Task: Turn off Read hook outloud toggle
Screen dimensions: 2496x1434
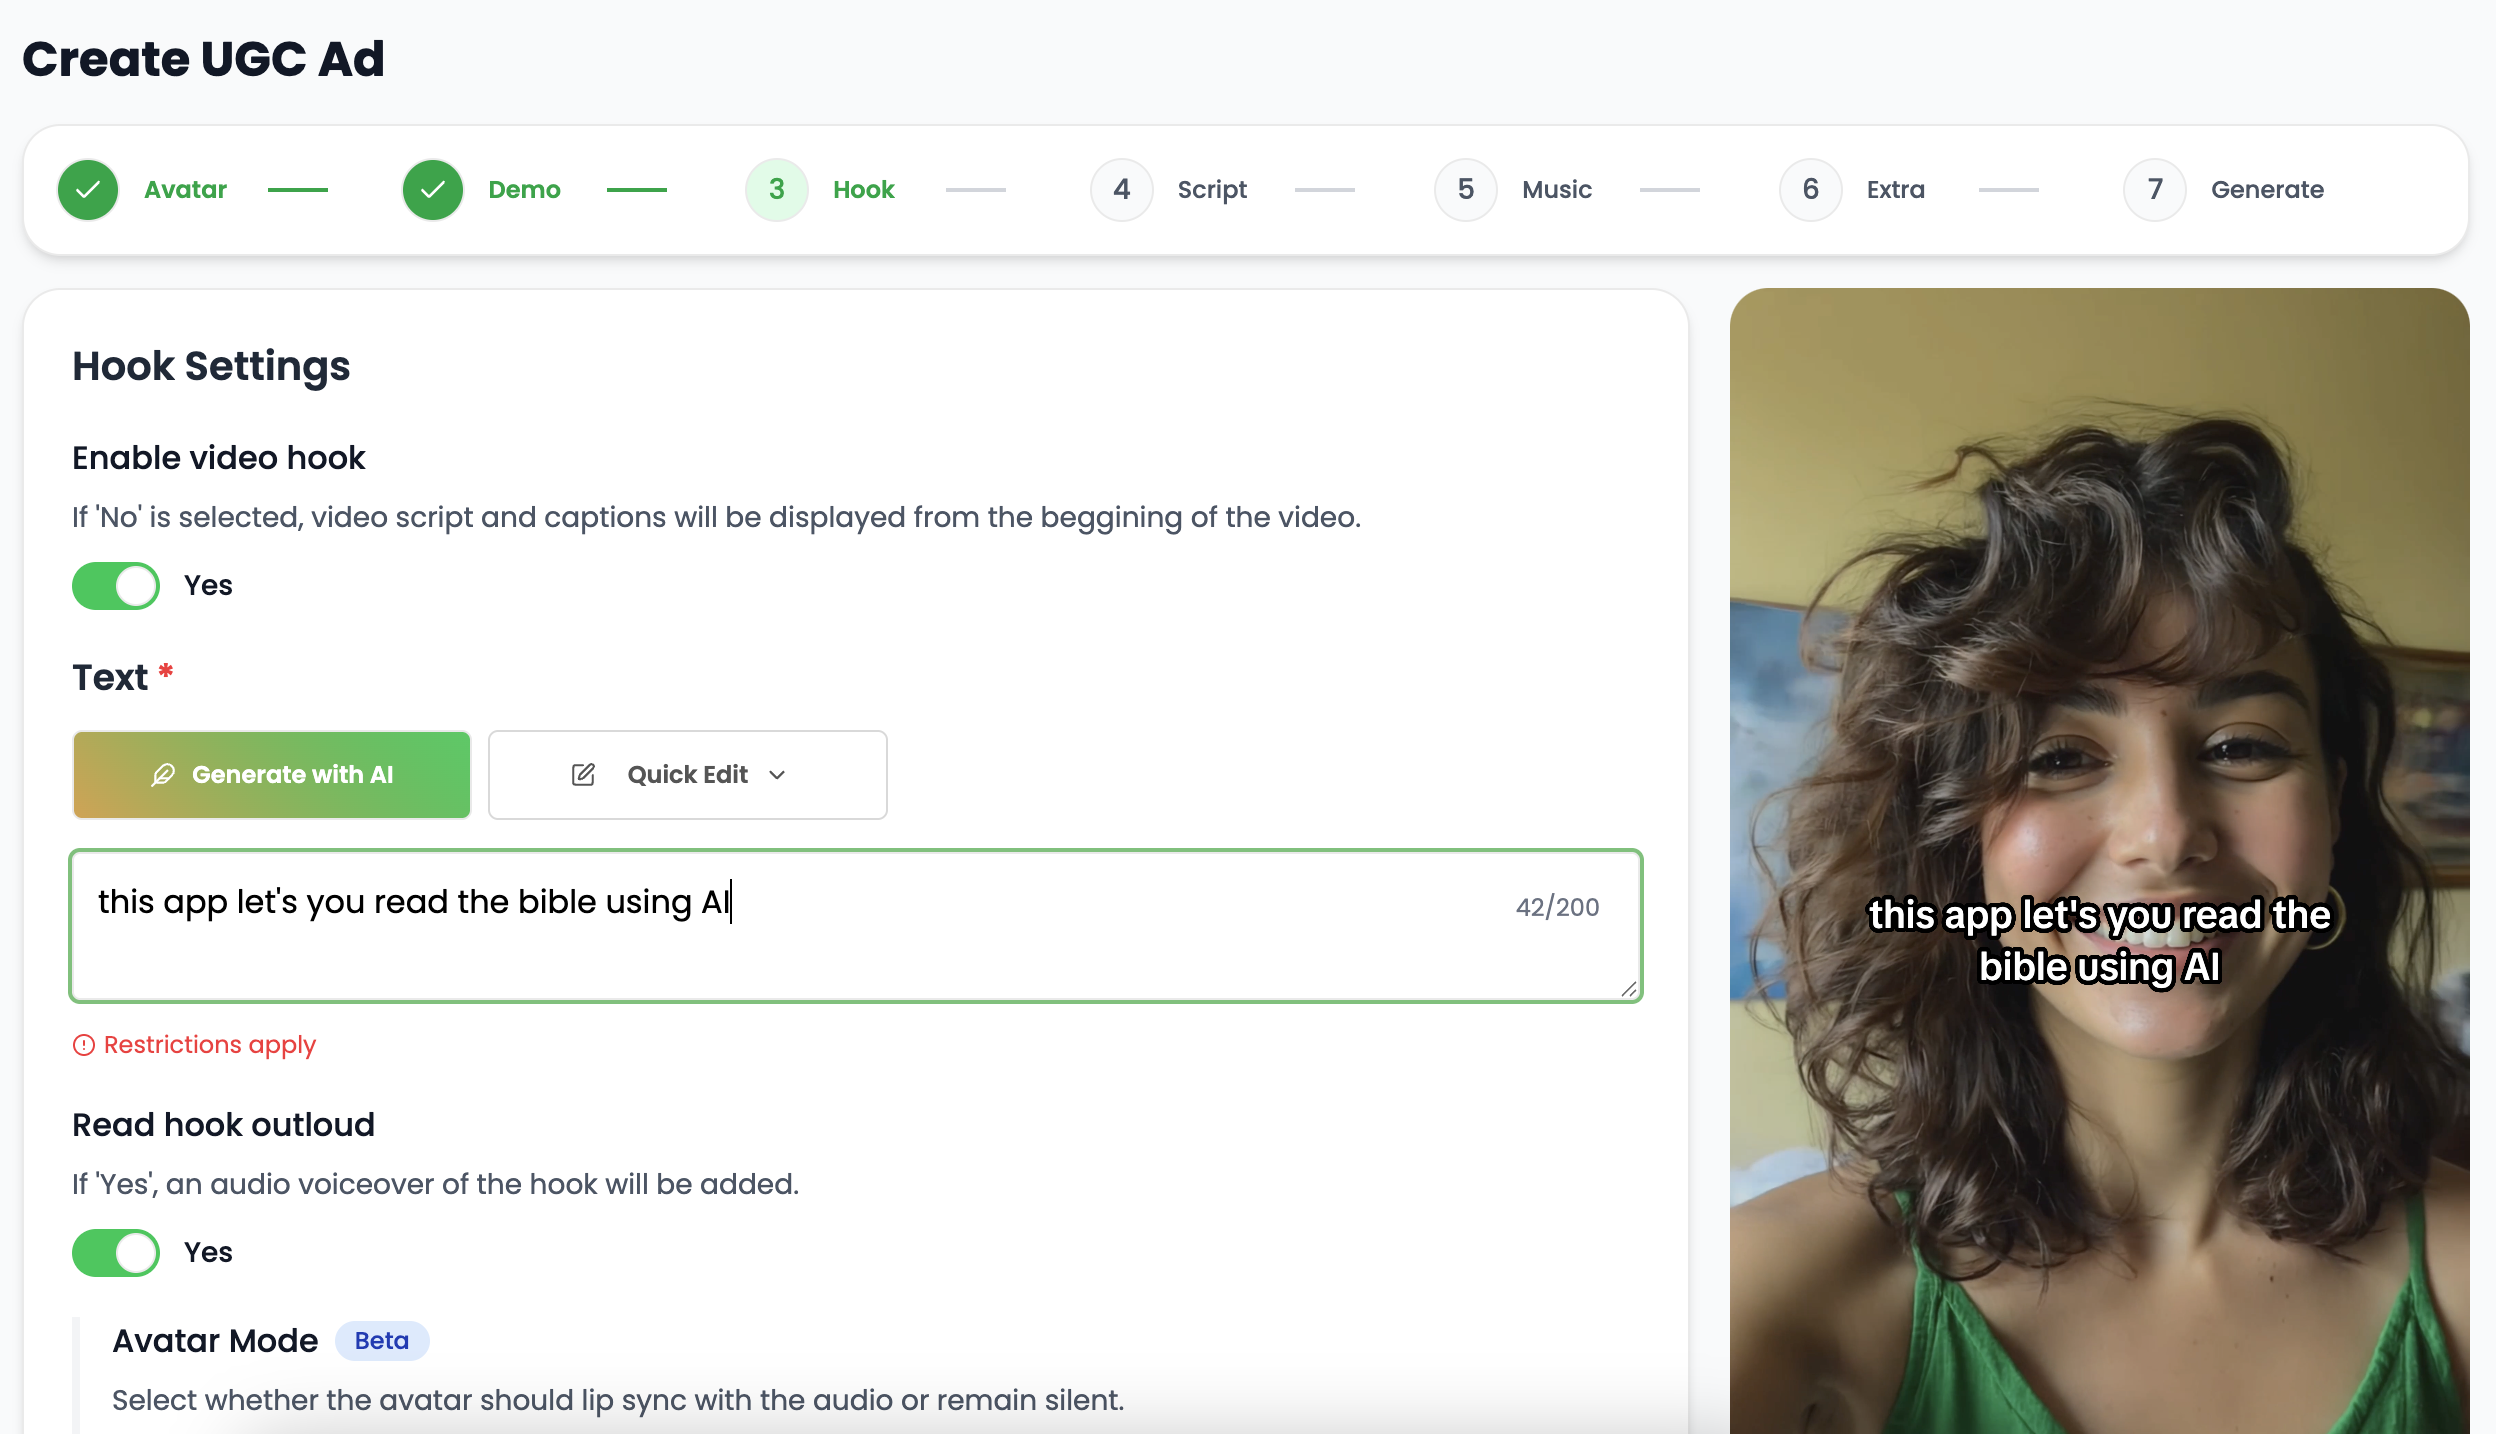Action: pyautogui.click(x=116, y=1253)
